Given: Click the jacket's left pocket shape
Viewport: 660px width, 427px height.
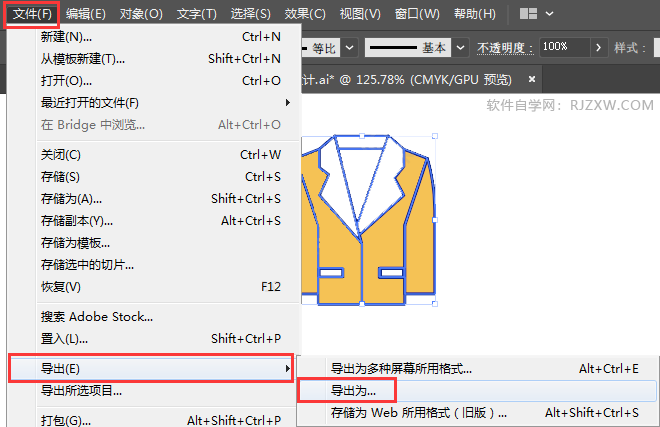Looking at the screenshot, I should 331,273.
